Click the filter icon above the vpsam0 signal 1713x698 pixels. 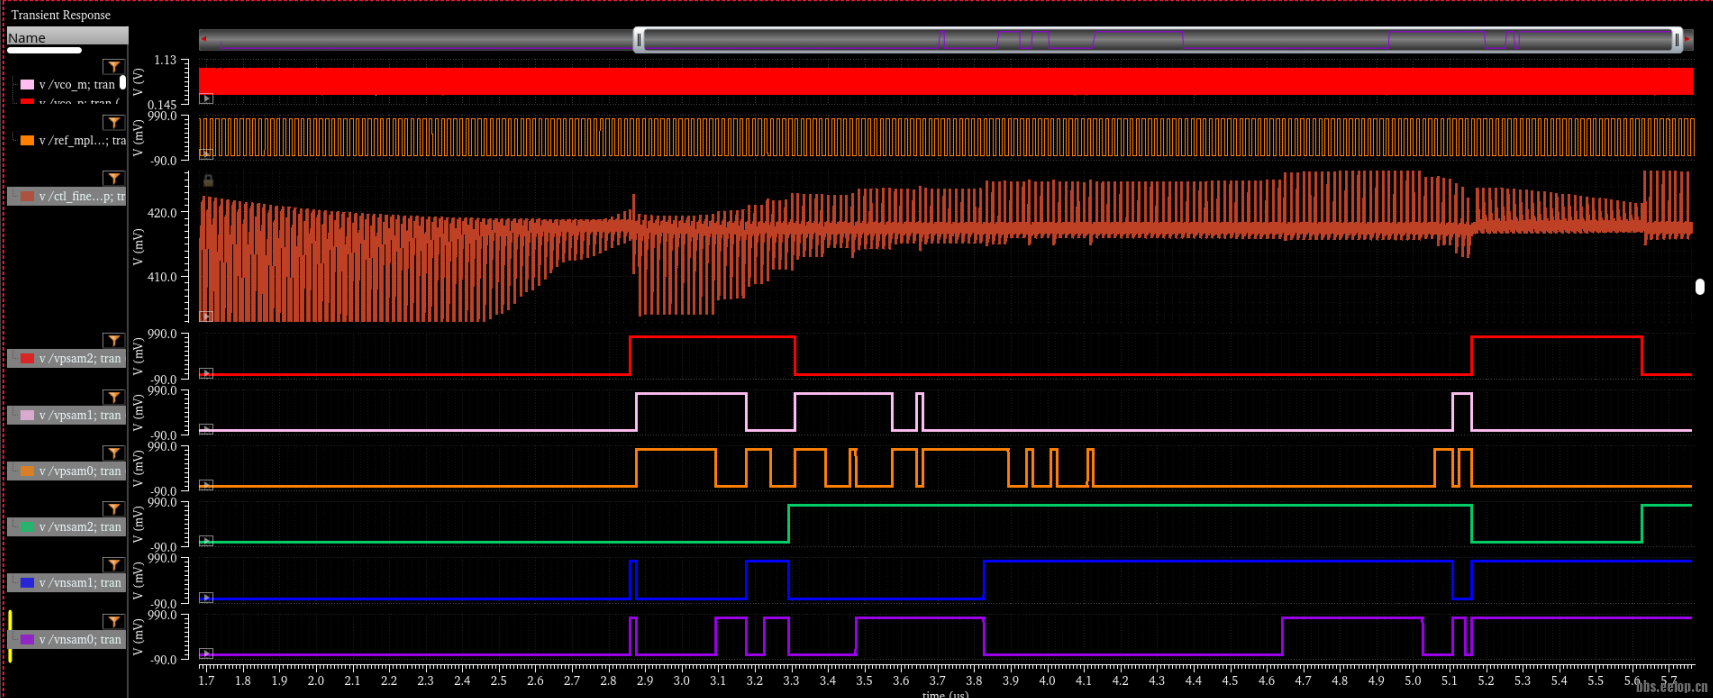click(114, 453)
